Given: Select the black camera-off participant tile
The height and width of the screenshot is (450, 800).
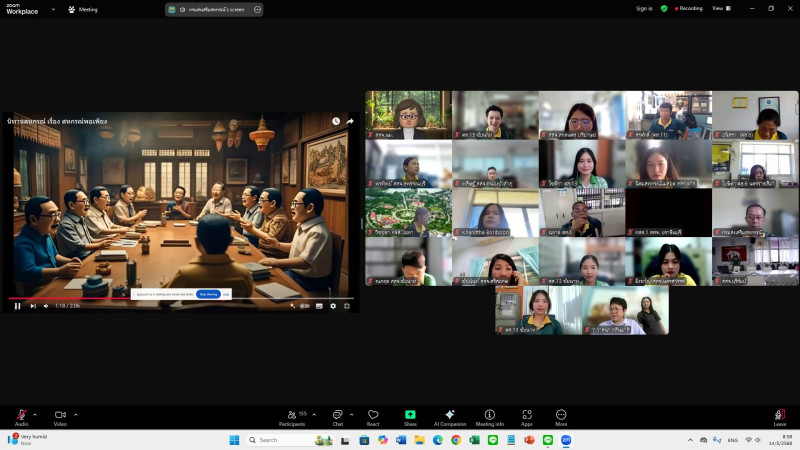Looking at the screenshot, I should [668, 212].
